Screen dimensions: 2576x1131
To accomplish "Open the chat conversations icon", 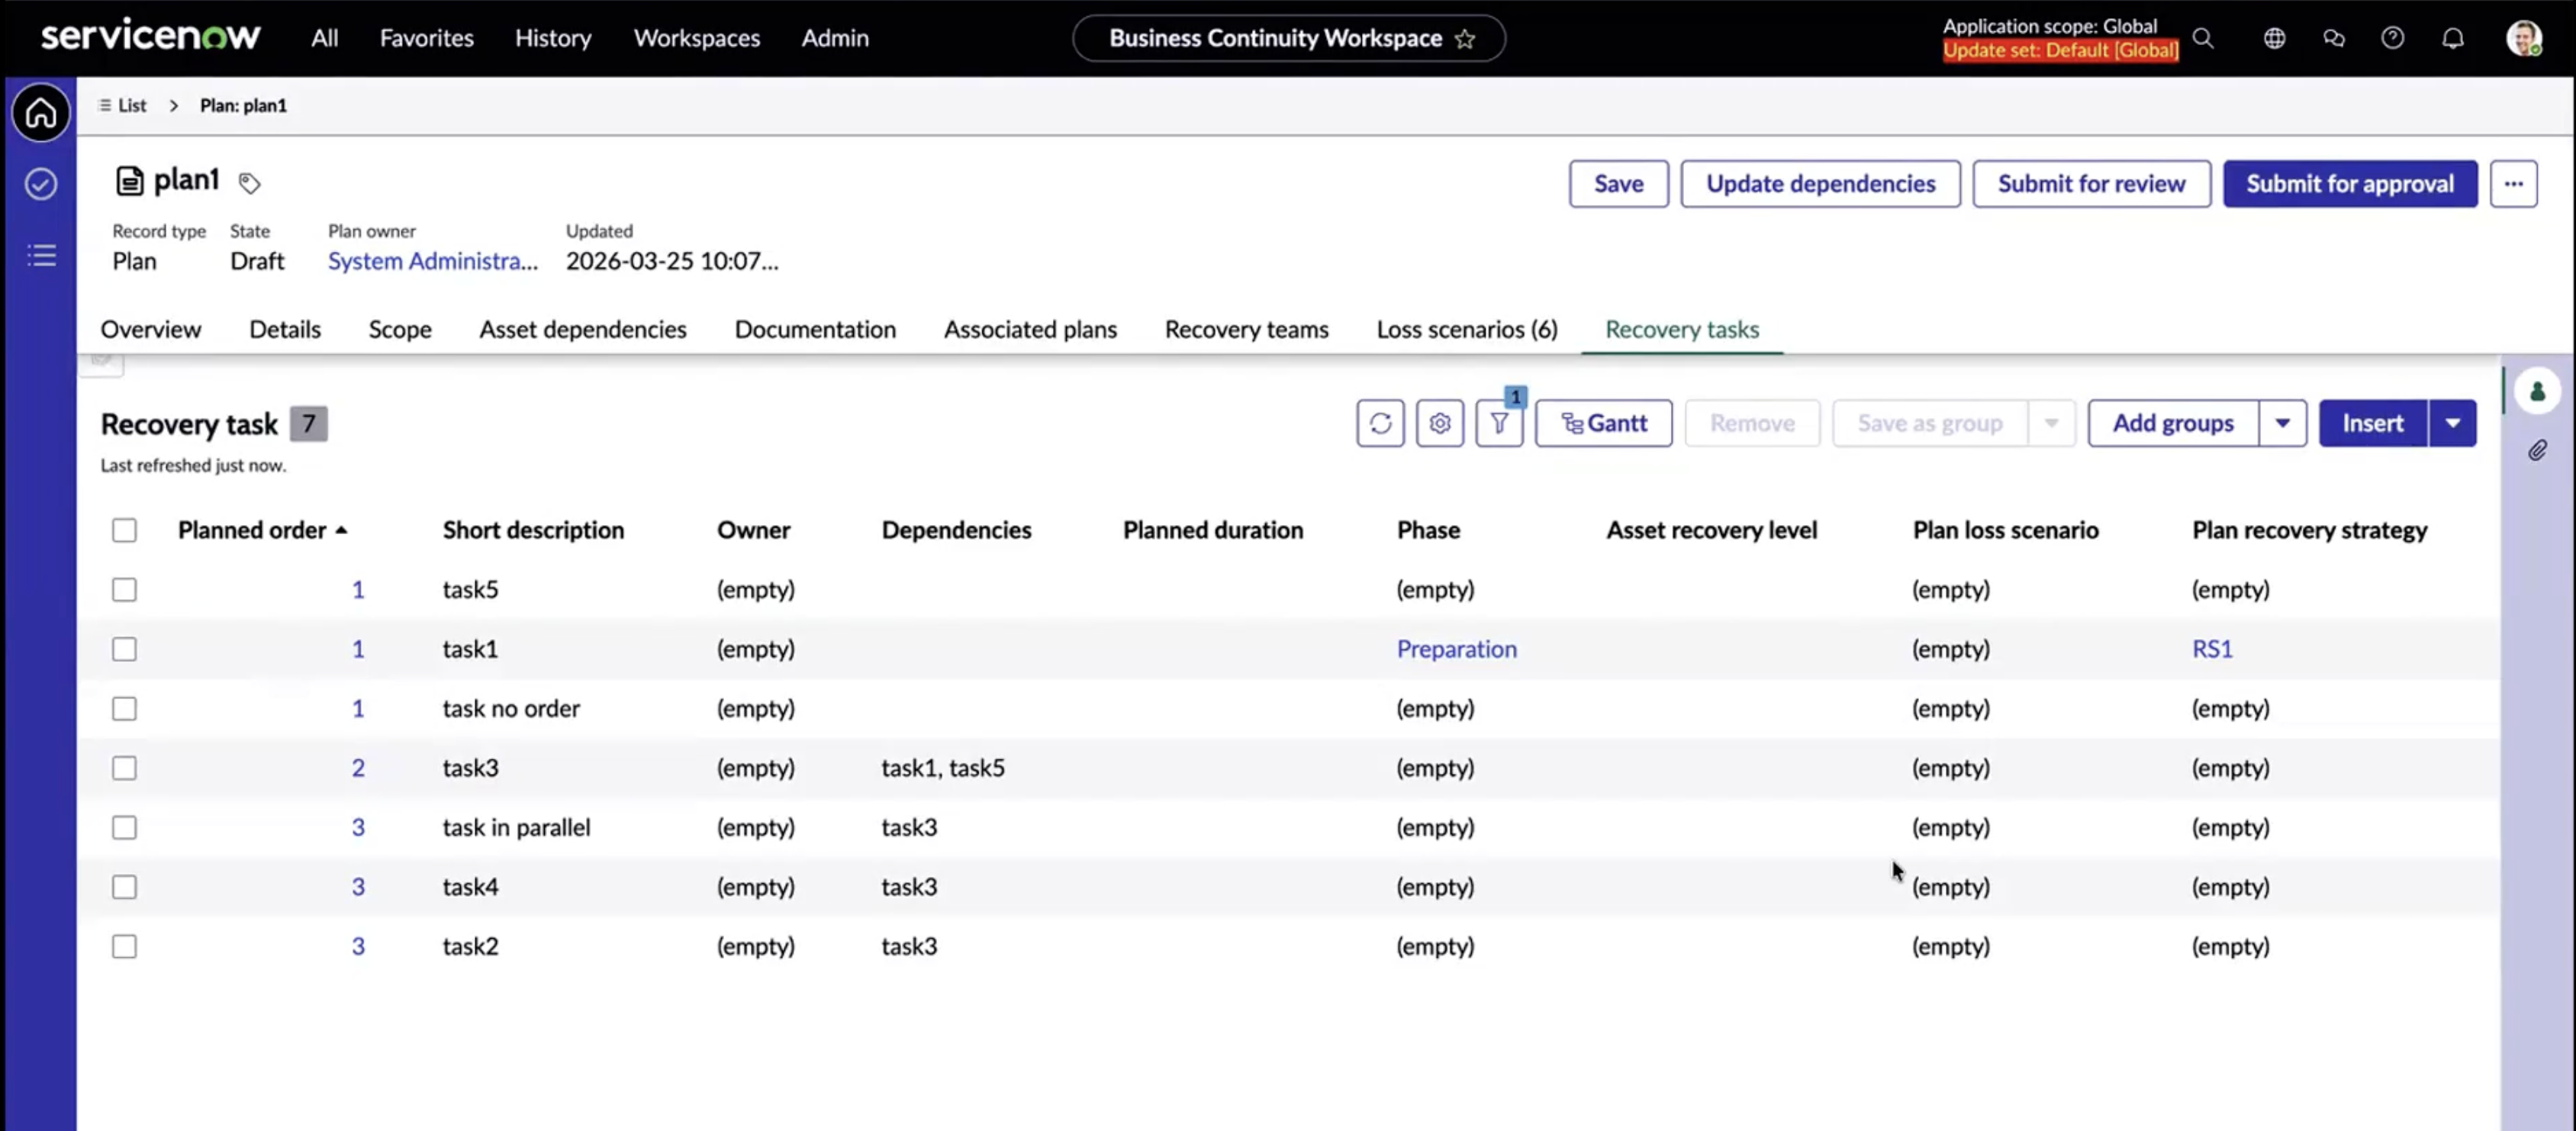I will 2333,38.
